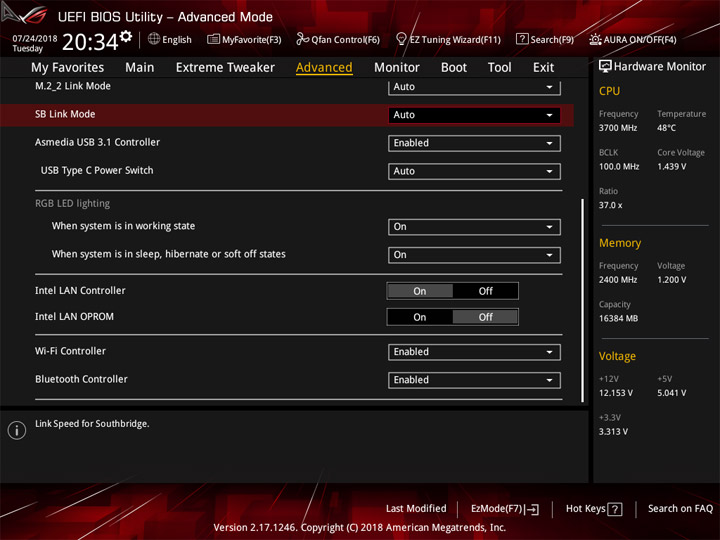This screenshot has height=540, width=720.
Task: Open USB Type C Power Switch dropdown
Action: click(474, 171)
